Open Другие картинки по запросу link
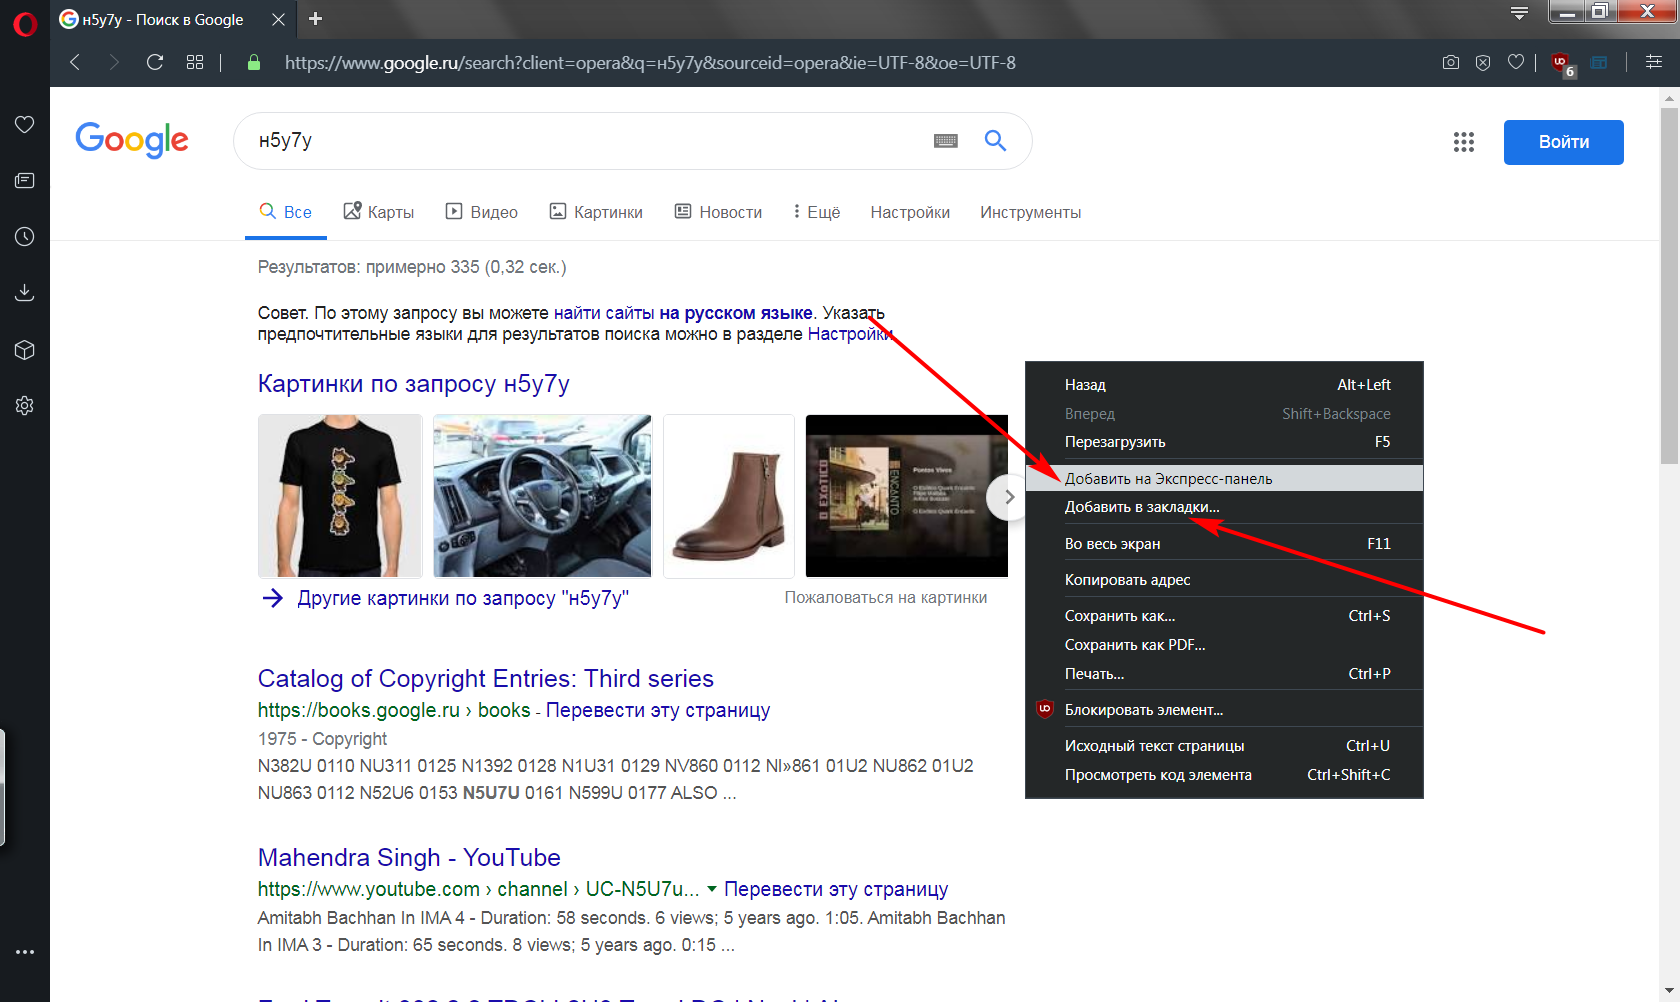Viewport: 1680px width, 1002px height. 463,598
